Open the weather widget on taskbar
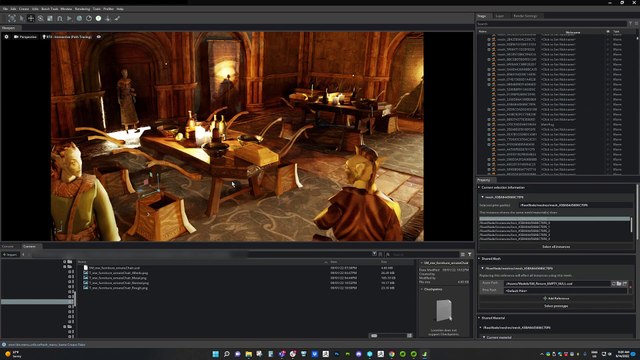The width and height of the screenshot is (640, 360). point(12,354)
